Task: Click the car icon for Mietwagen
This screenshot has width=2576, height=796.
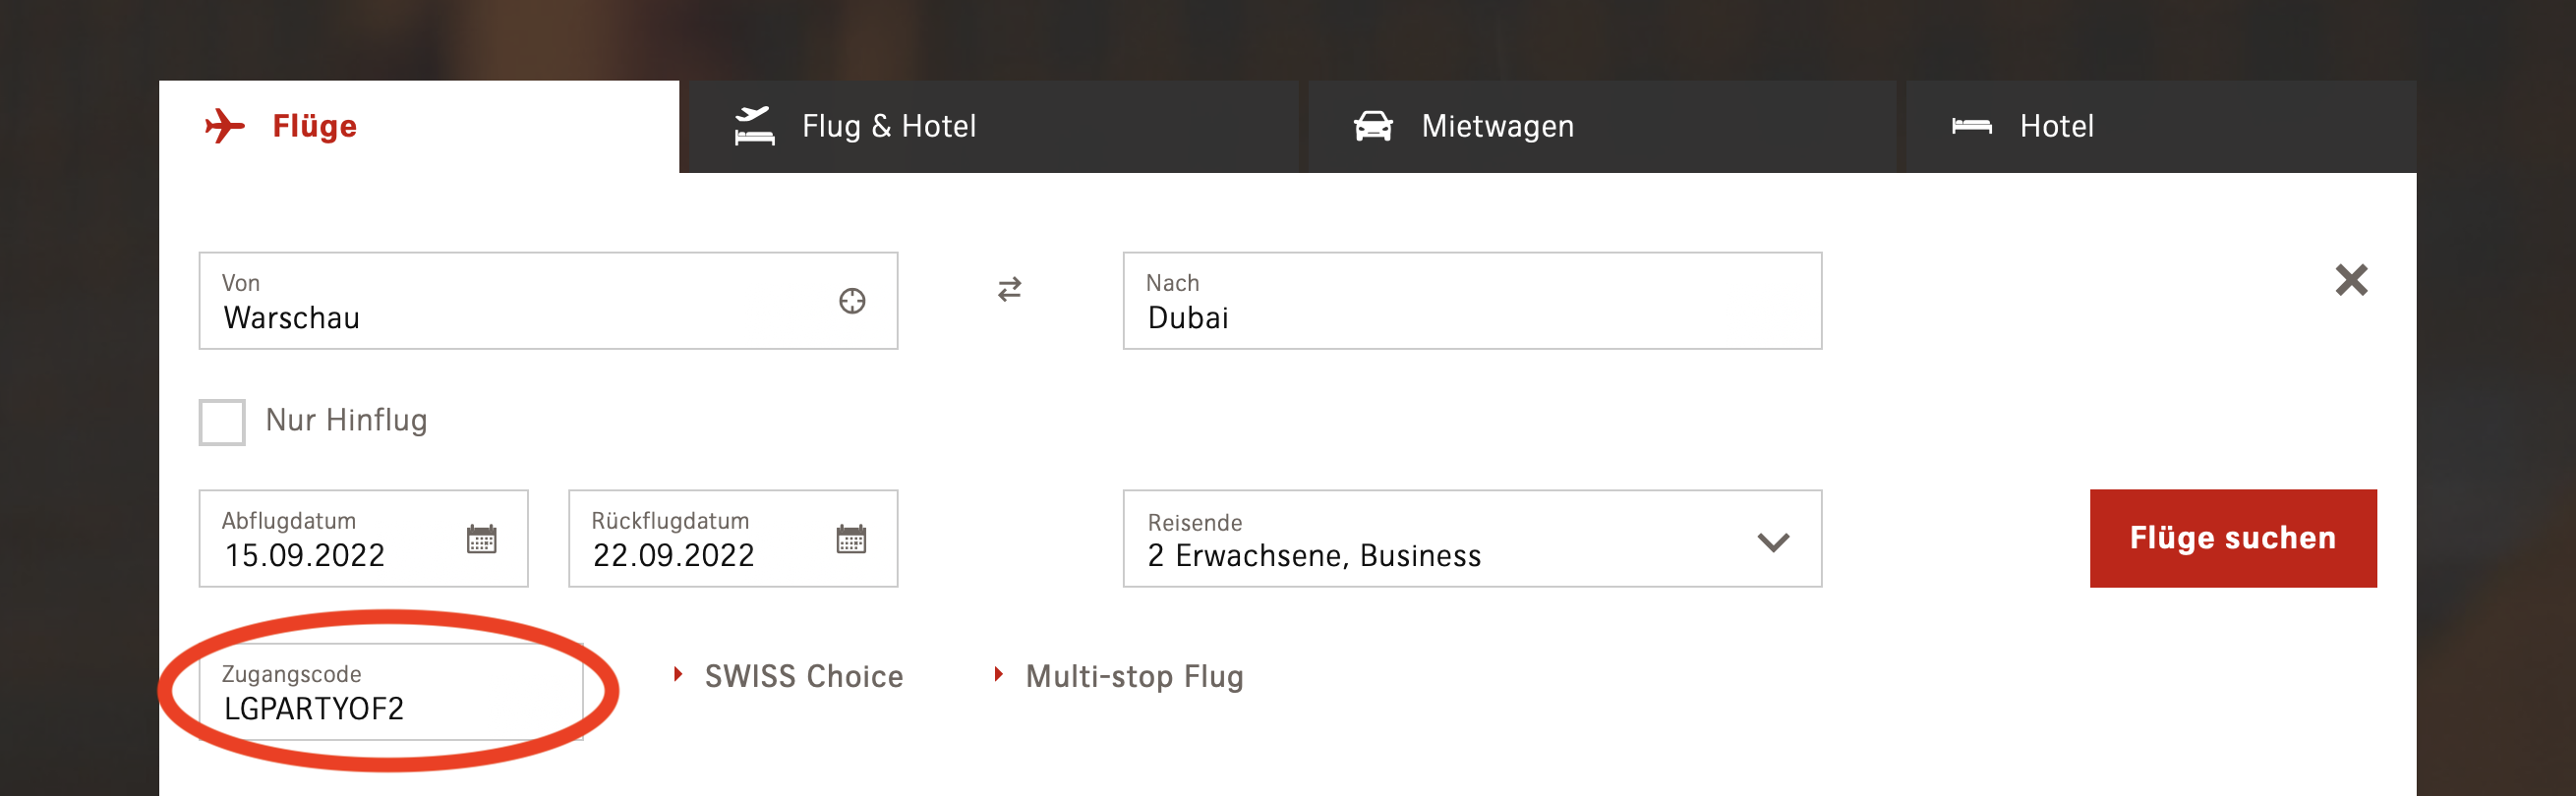Action: pos(1372,126)
